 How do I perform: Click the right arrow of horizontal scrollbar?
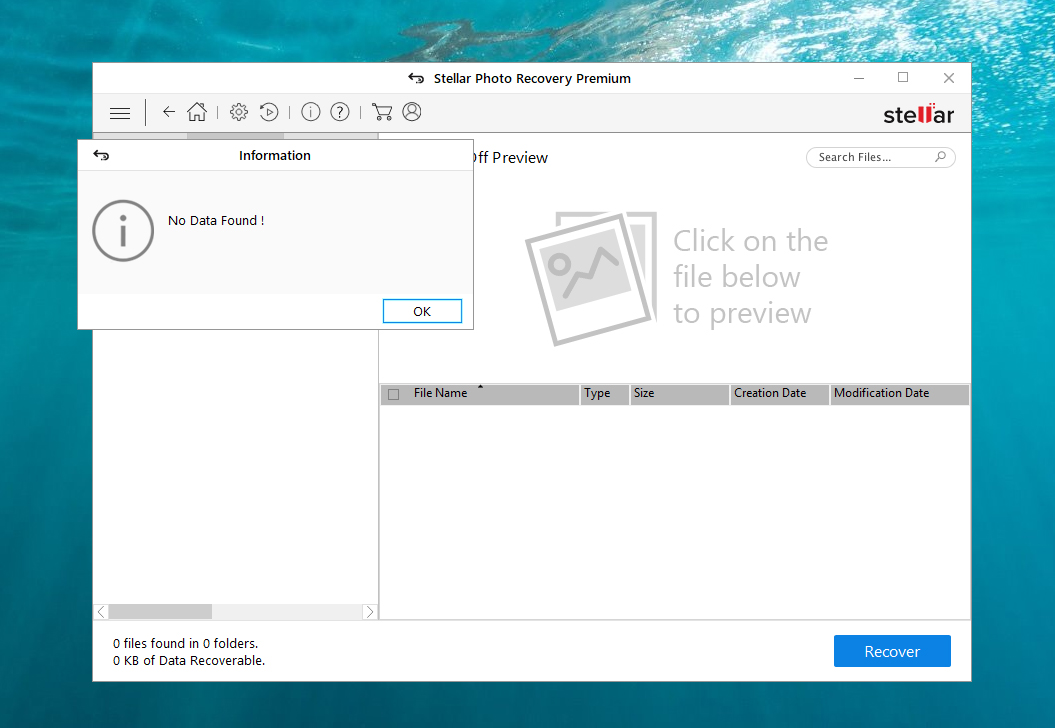coord(369,612)
